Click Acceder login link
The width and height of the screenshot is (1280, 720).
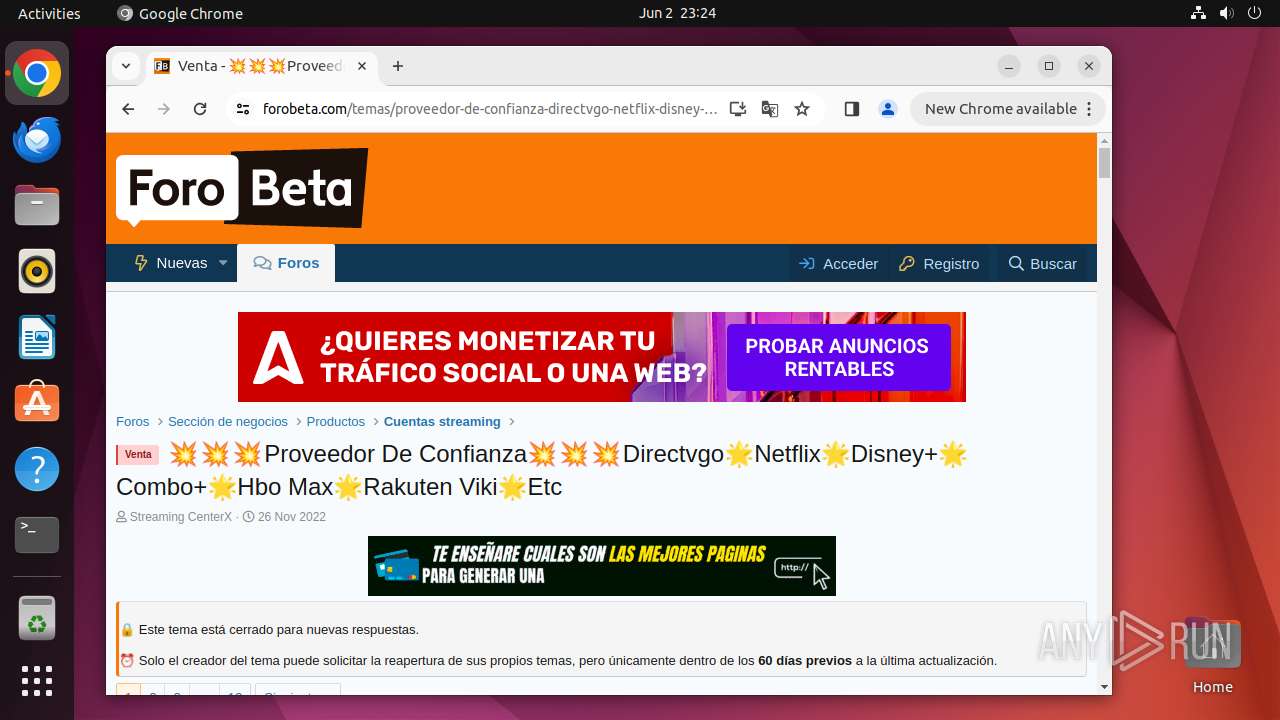[839, 264]
